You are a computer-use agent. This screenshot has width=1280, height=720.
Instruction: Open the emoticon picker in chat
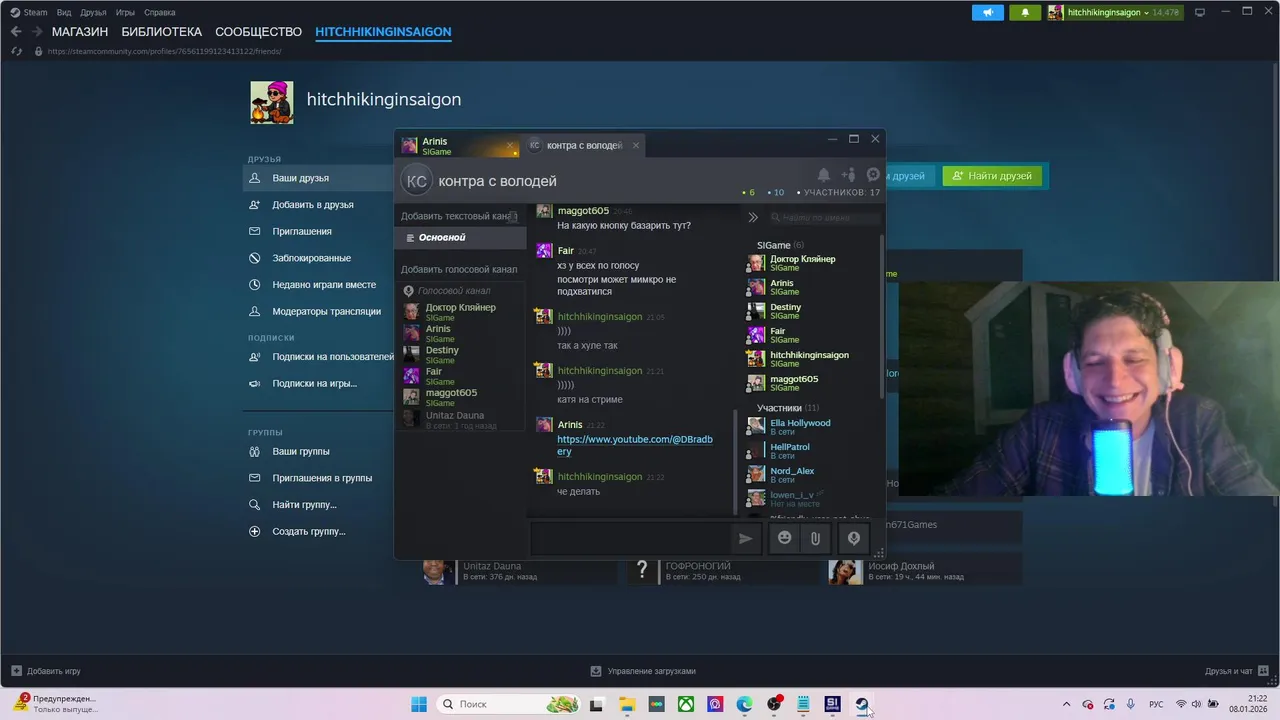point(785,539)
